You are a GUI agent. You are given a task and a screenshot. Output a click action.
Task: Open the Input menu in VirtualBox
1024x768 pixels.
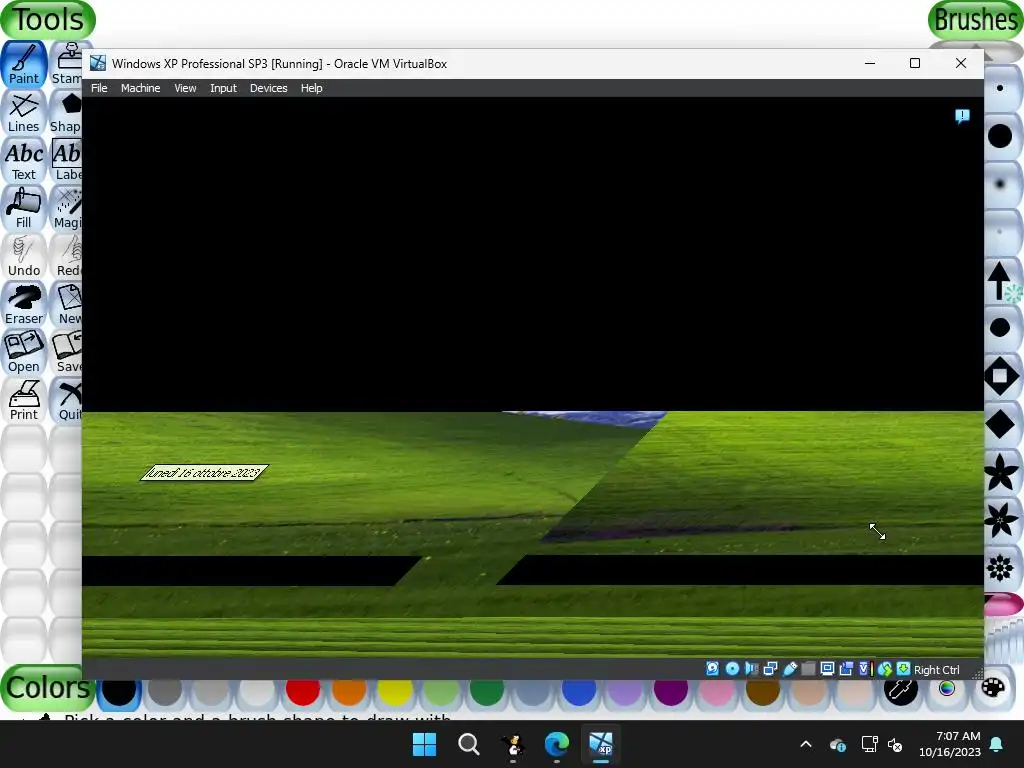coord(223,88)
